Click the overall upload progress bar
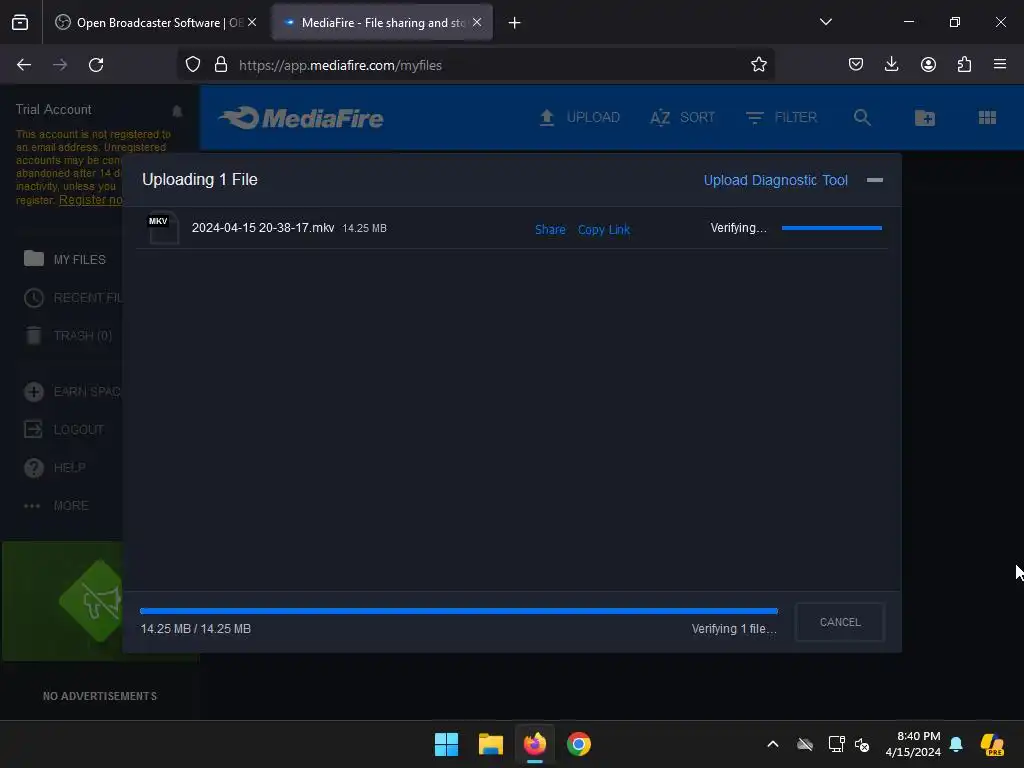 pos(458,611)
